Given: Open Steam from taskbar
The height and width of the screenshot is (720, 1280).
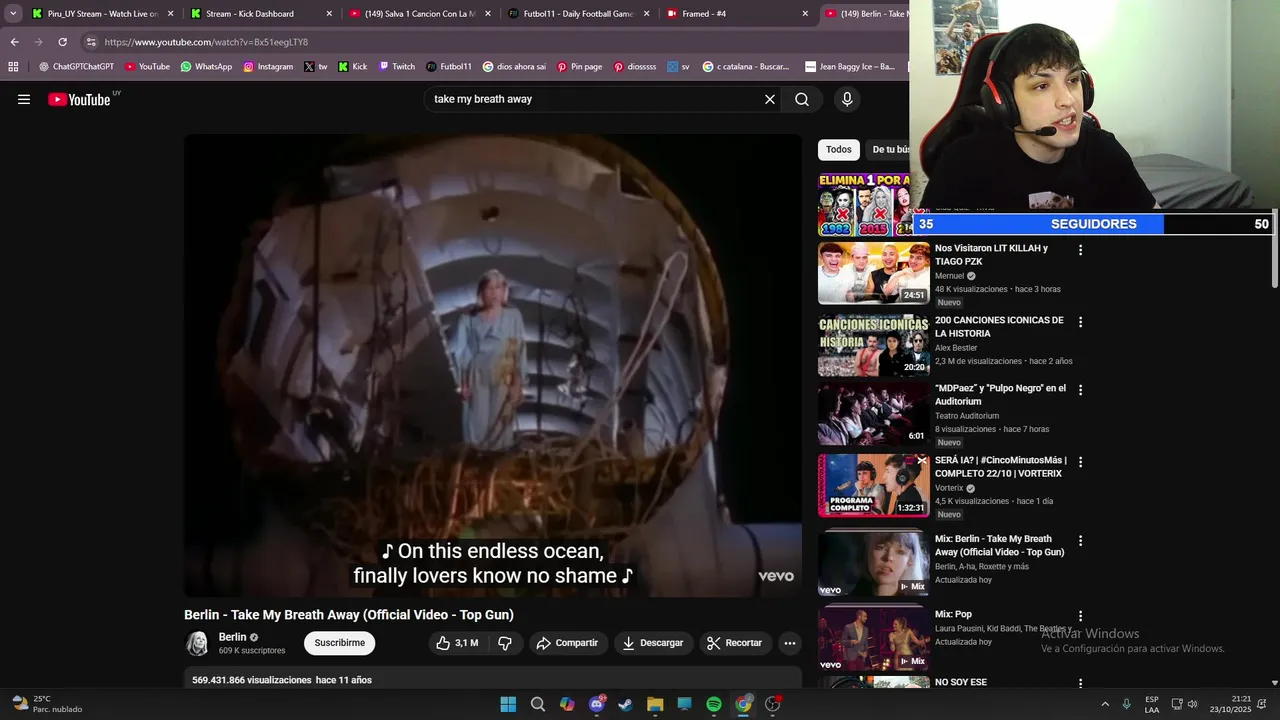Looking at the screenshot, I should [x=626, y=704].
